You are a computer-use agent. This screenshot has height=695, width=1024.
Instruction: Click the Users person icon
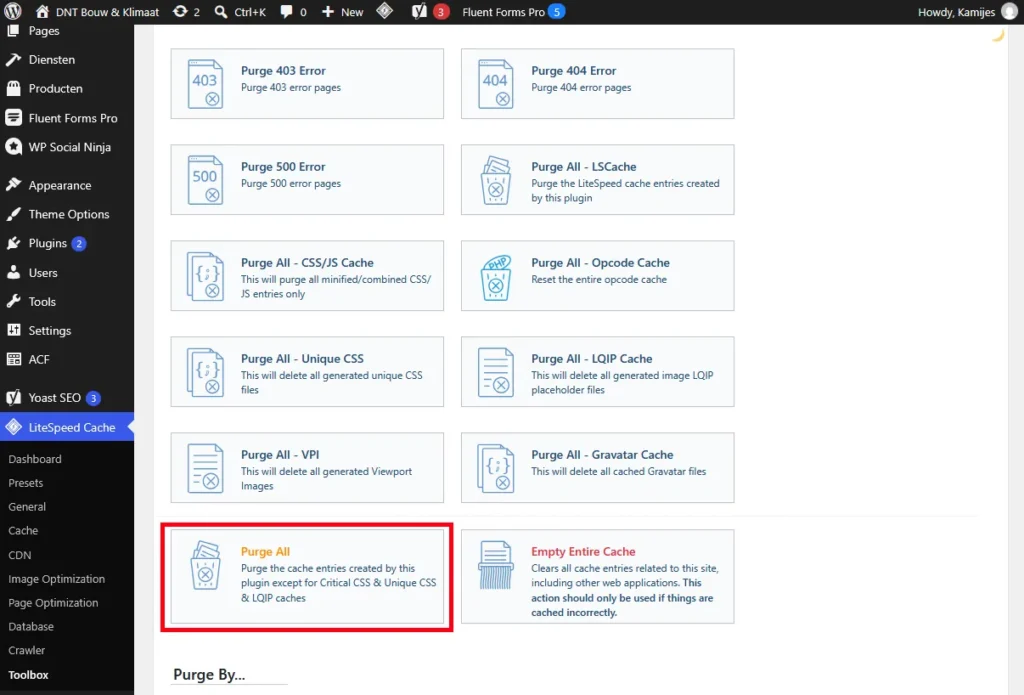(x=14, y=272)
